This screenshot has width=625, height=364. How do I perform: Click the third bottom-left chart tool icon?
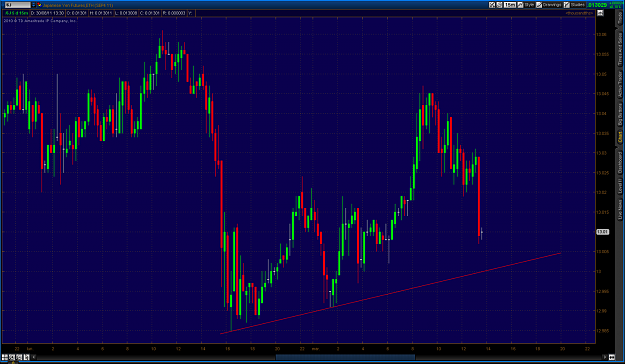(x=19, y=357)
